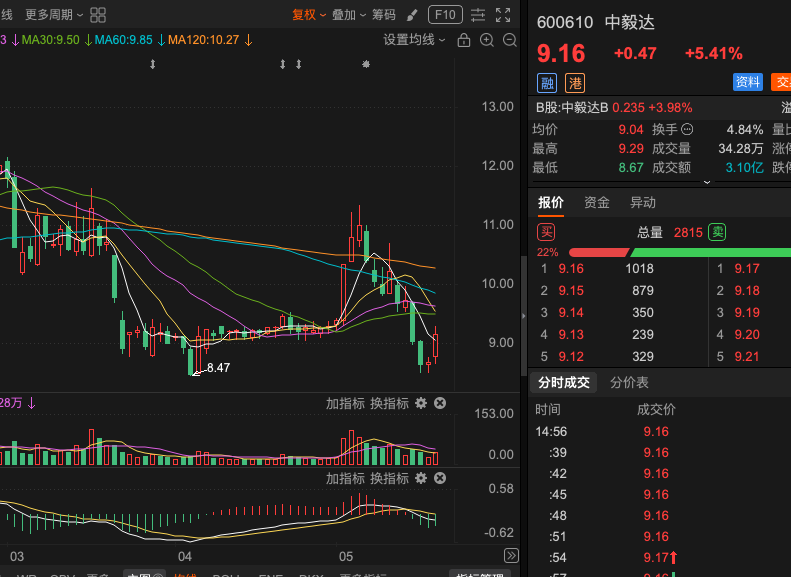Image resolution: width=791 pixels, height=577 pixels.
Task: Switch to the 报价 tab
Action: 550,203
